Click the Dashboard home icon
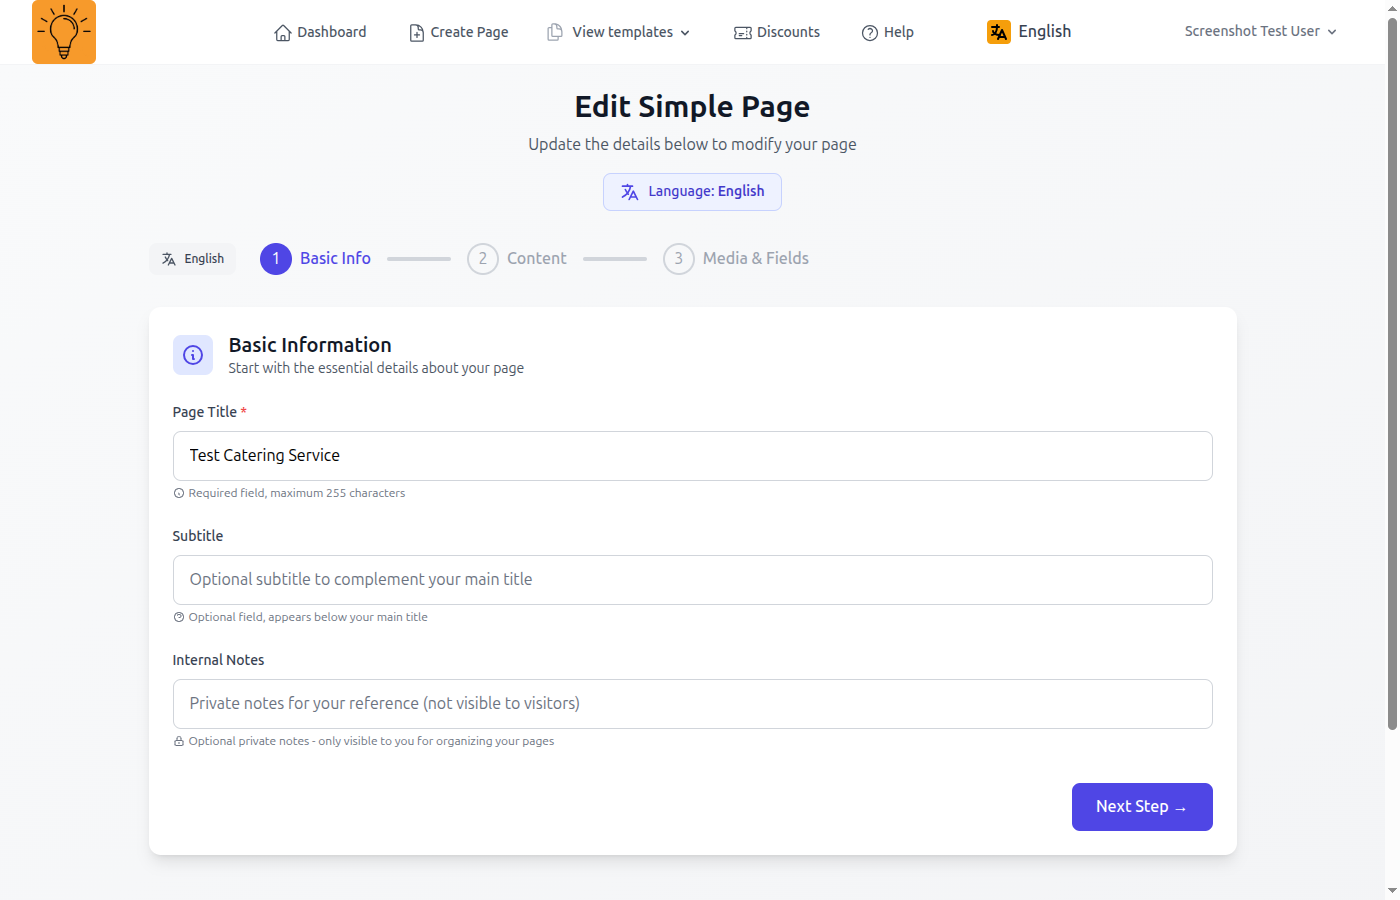The height and width of the screenshot is (900, 1400). 283,33
